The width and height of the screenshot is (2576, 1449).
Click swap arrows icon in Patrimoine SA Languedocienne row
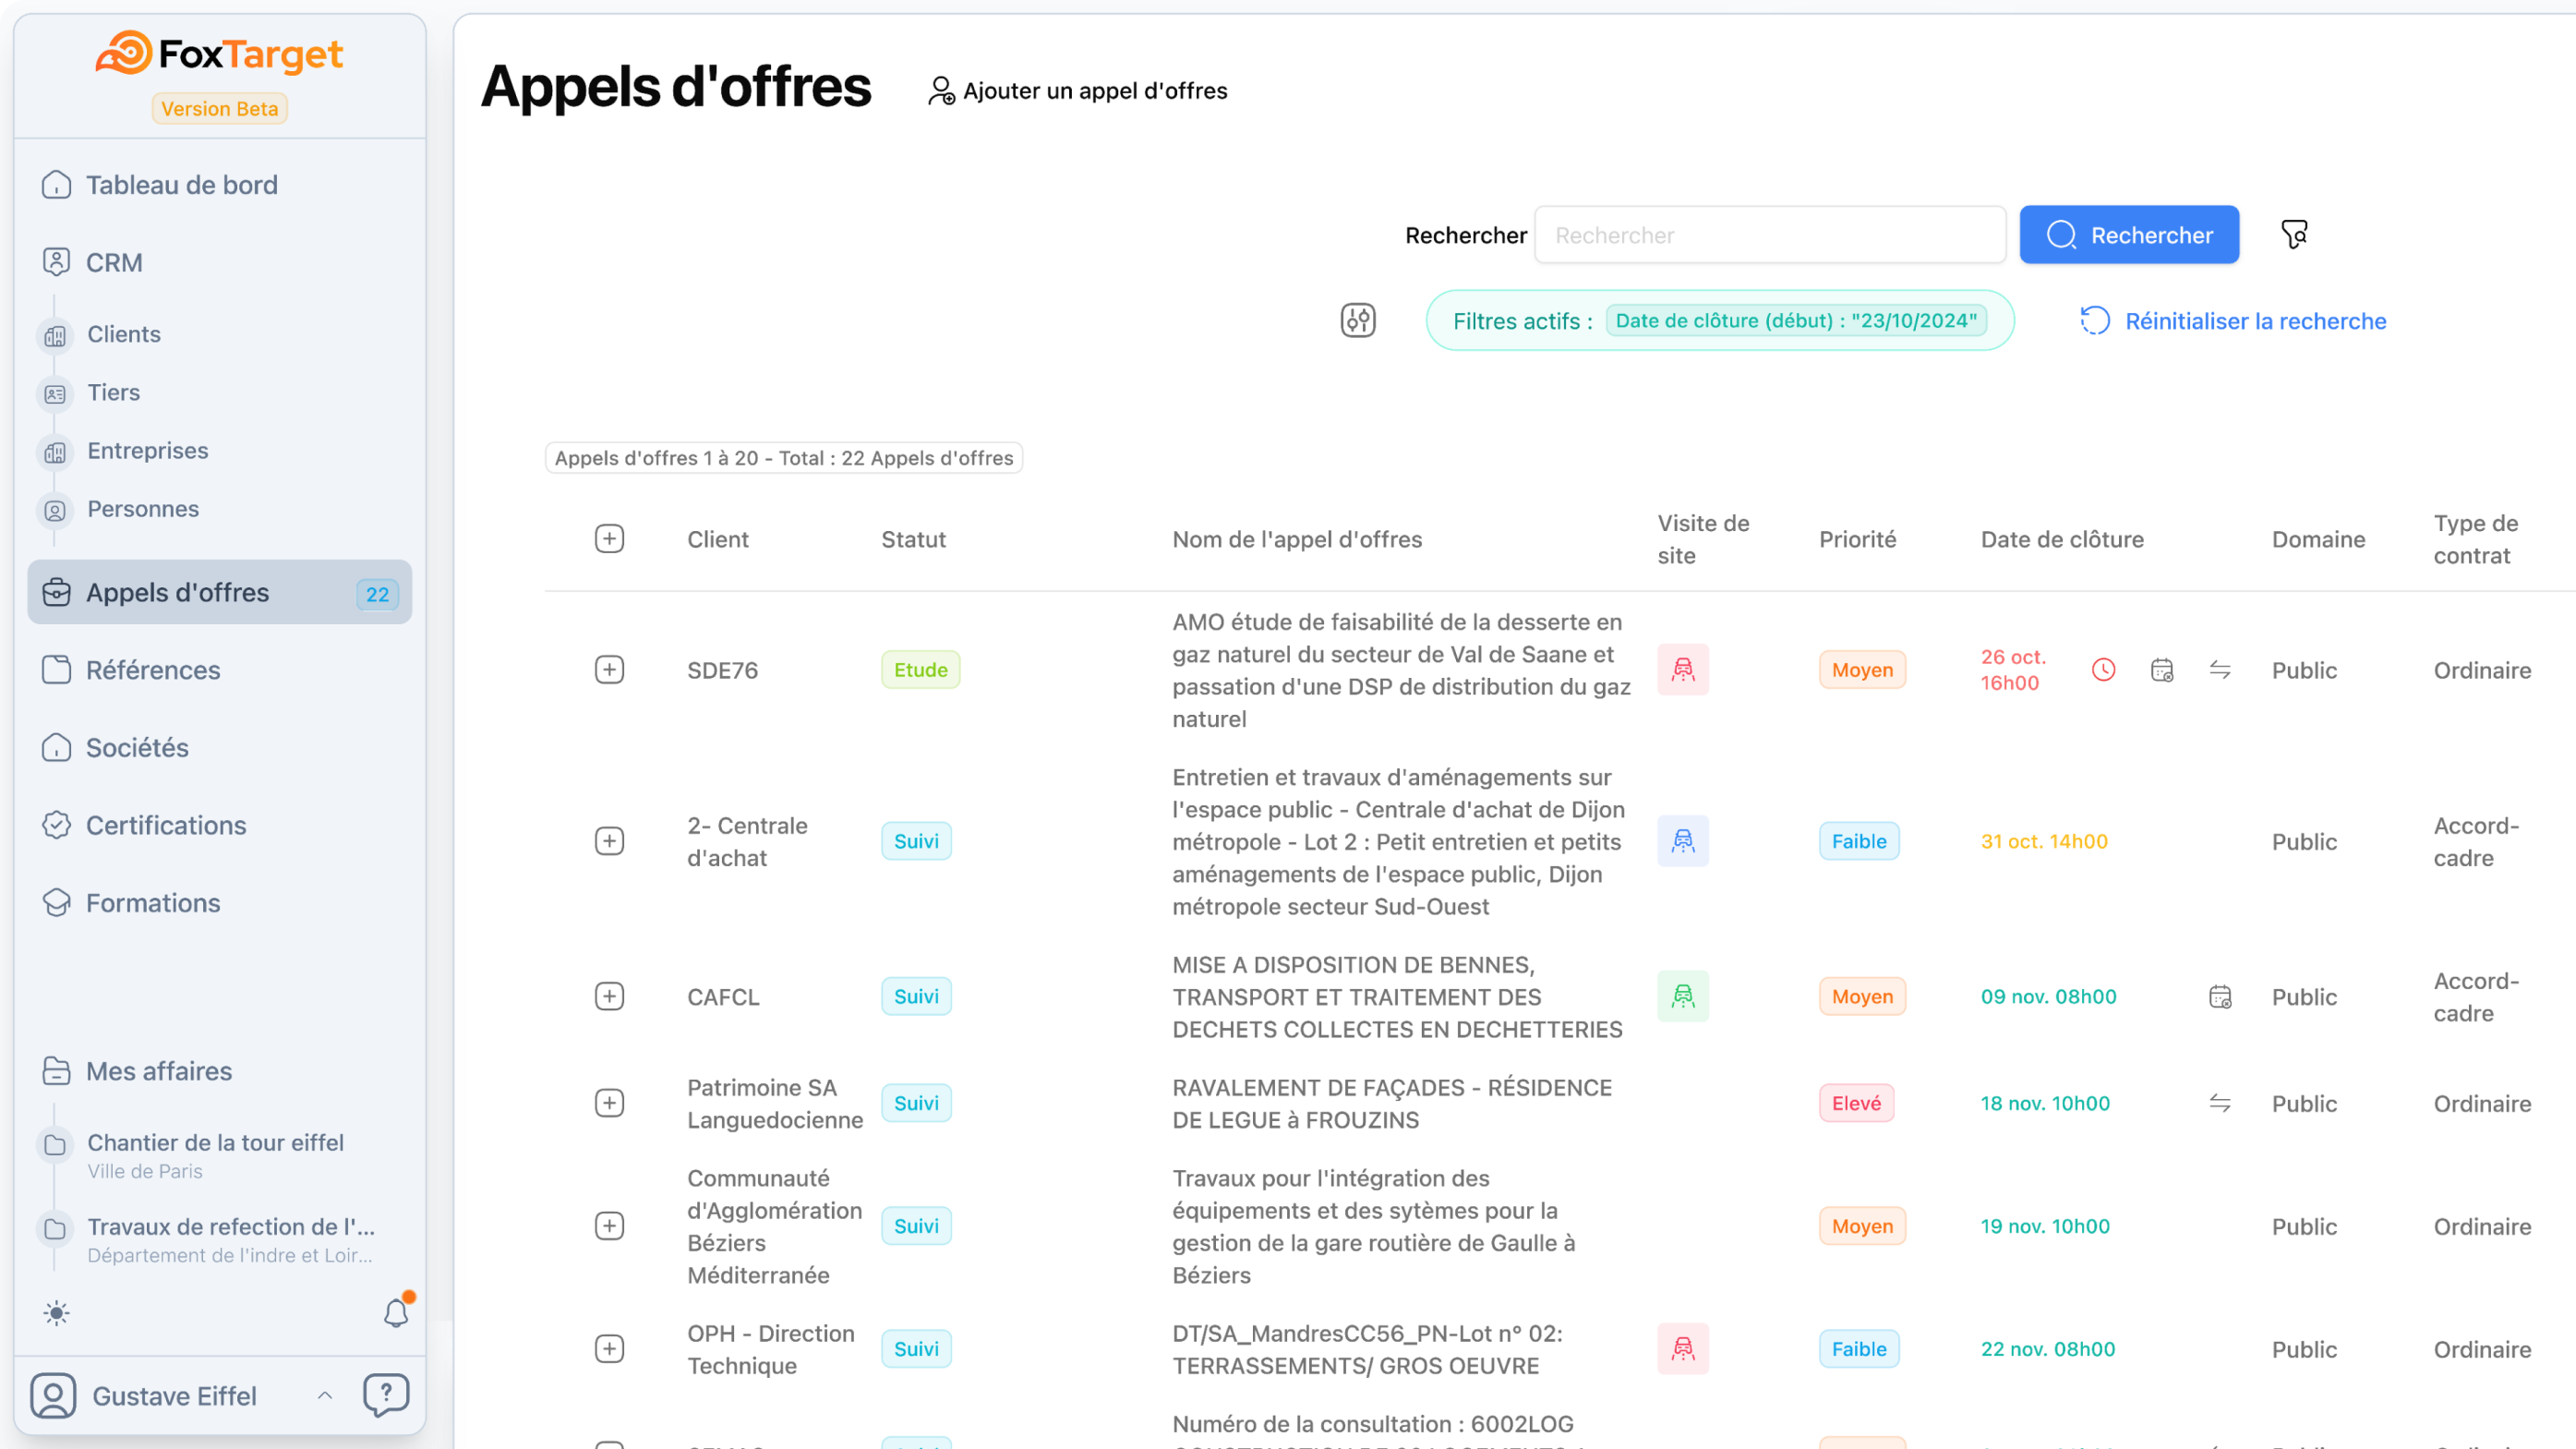click(x=2219, y=1103)
